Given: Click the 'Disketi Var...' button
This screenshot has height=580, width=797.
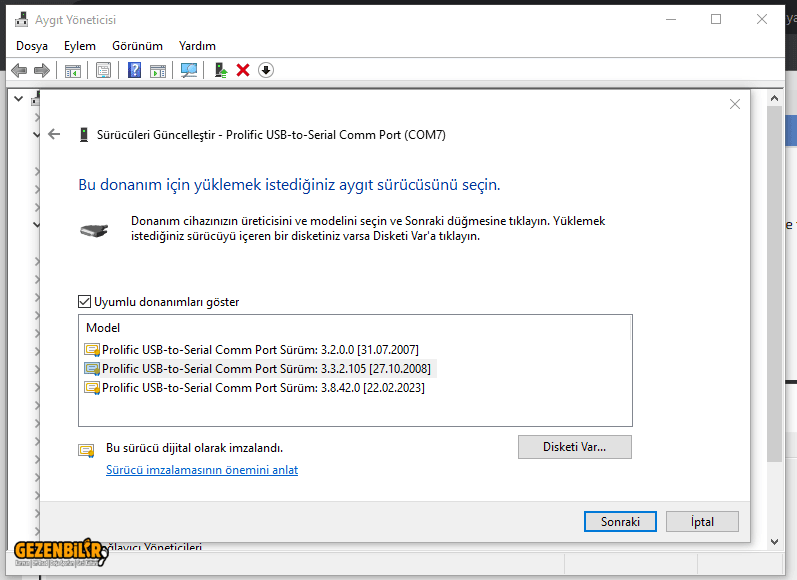Looking at the screenshot, I should coord(574,447).
